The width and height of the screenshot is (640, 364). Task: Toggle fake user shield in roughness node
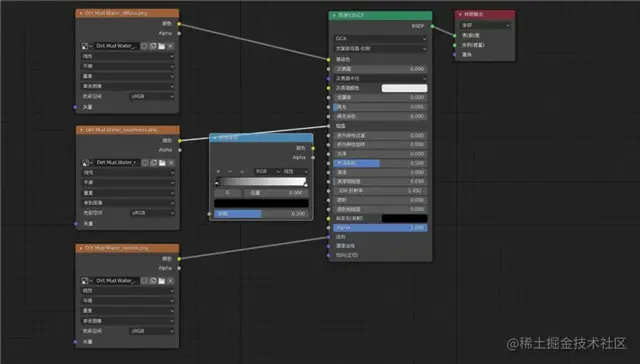point(145,163)
